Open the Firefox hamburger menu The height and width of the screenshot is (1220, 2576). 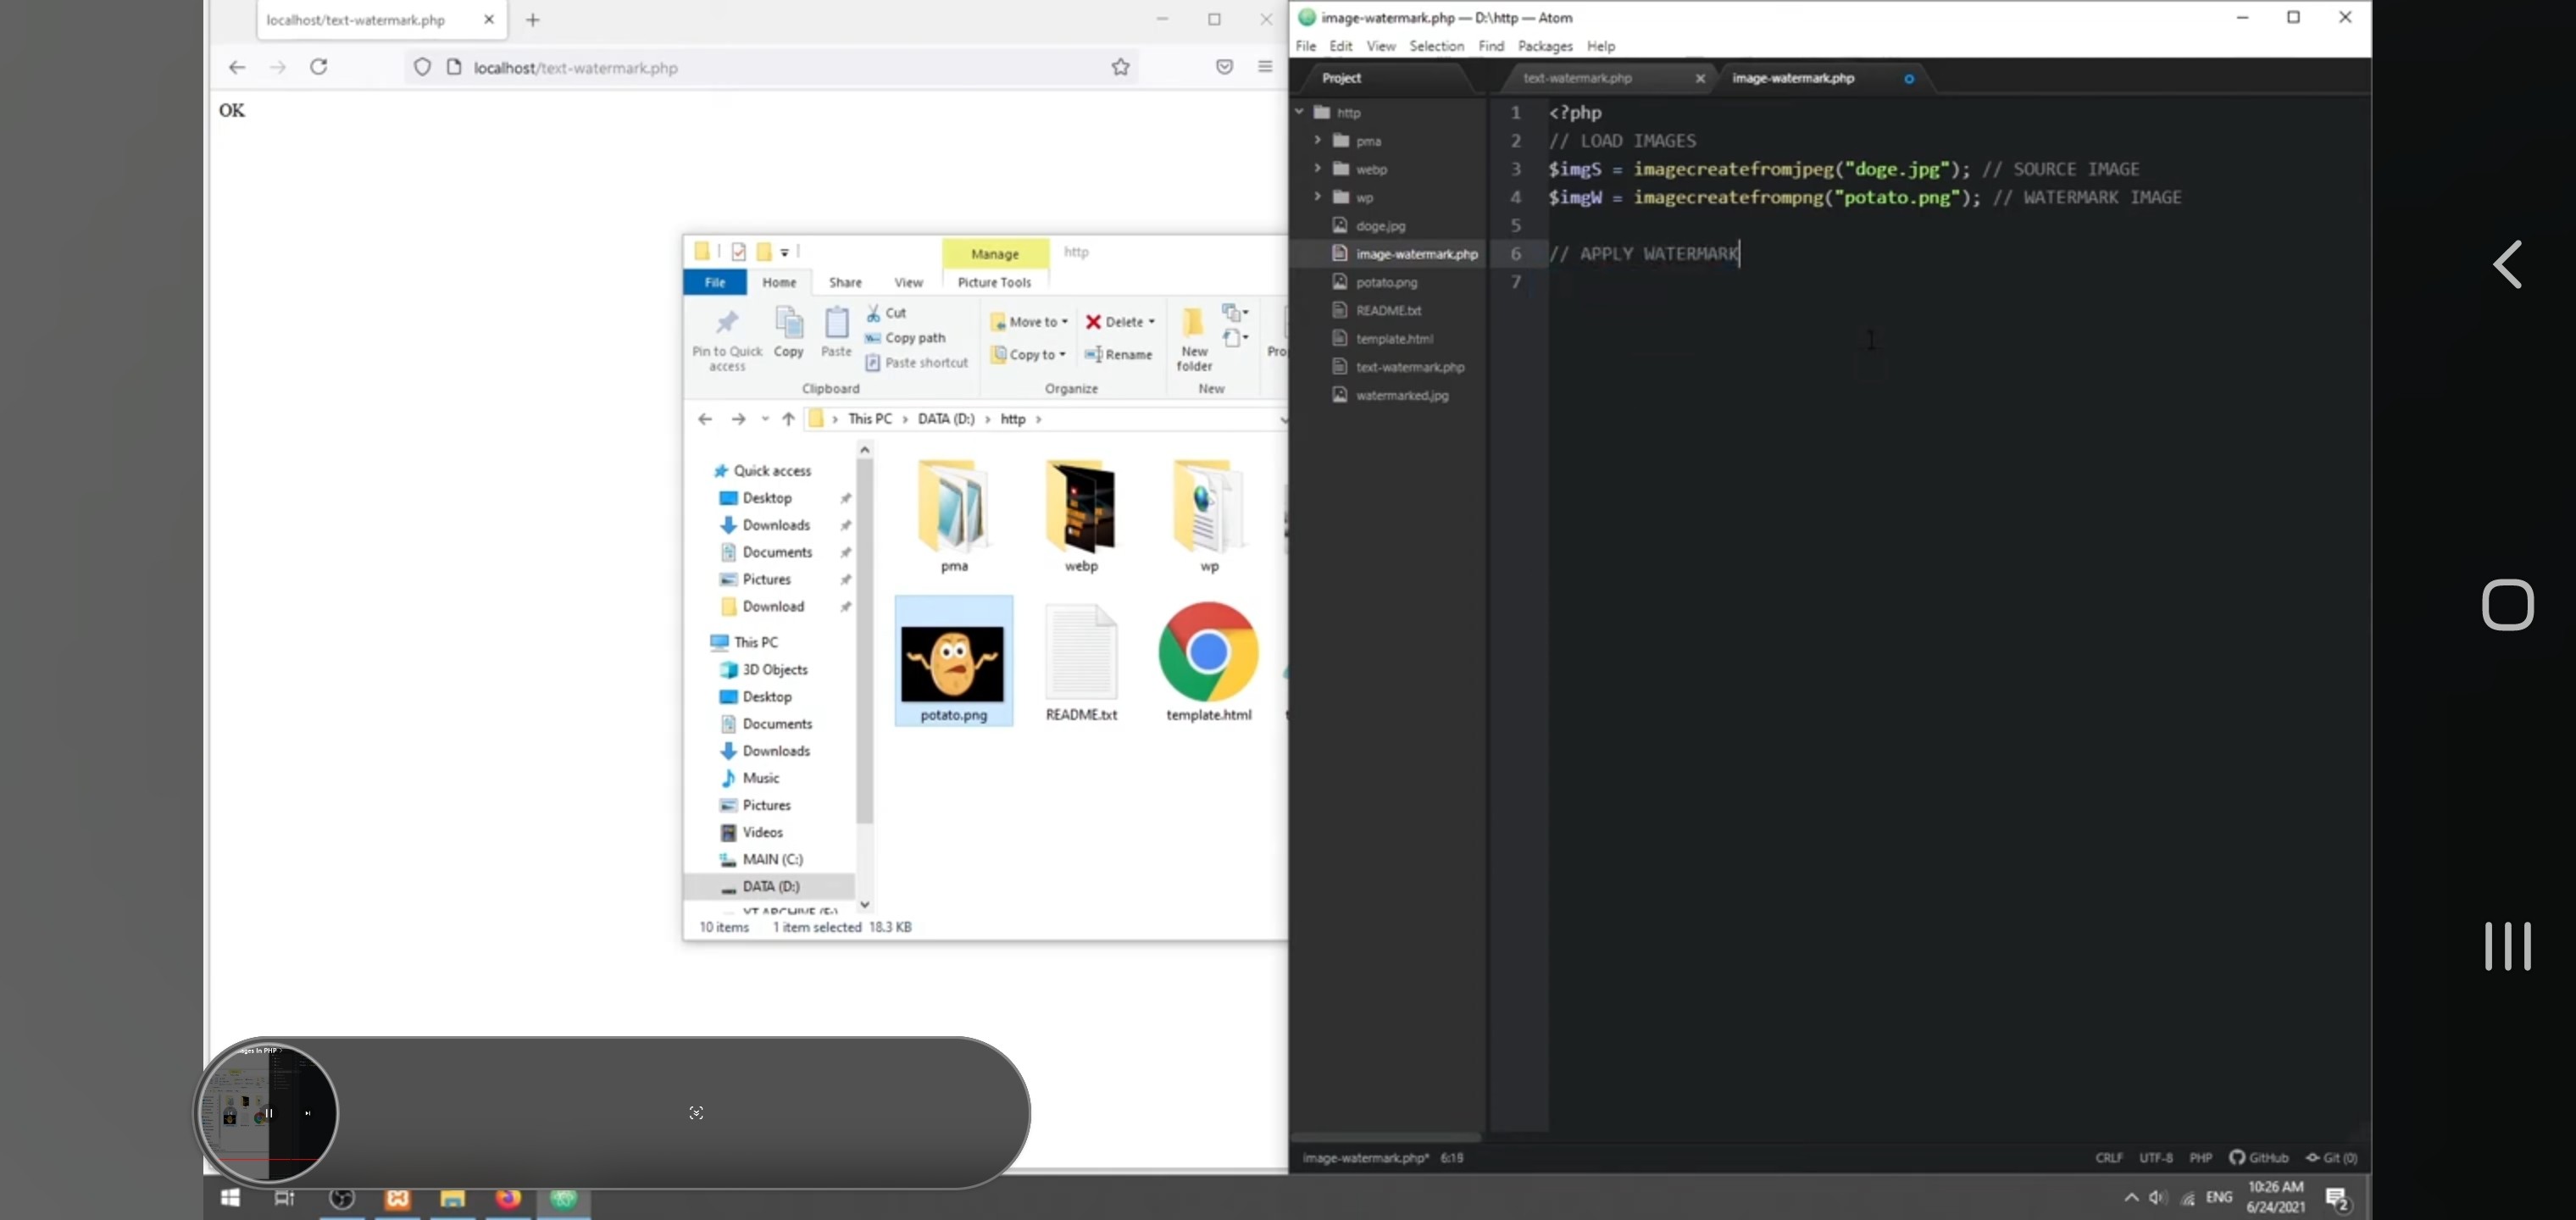coord(1265,67)
